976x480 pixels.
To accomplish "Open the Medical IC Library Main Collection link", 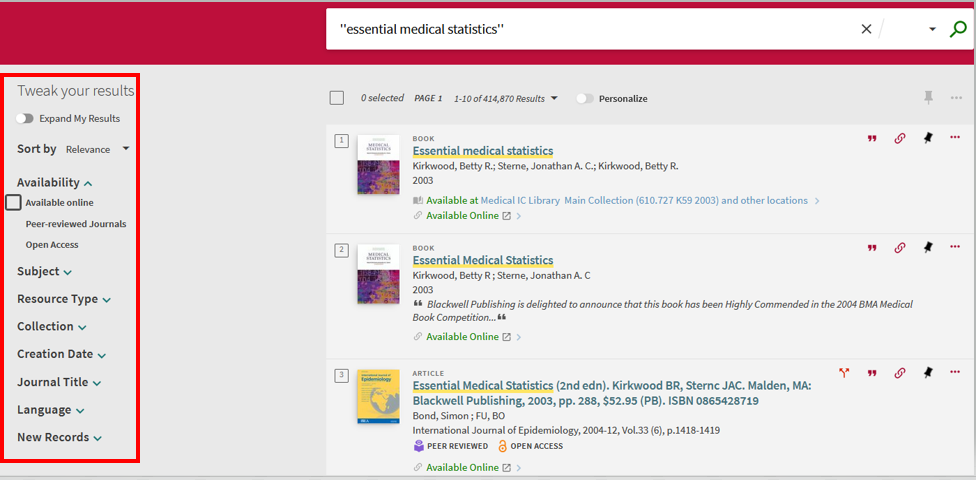I will click(x=644, y=200).
